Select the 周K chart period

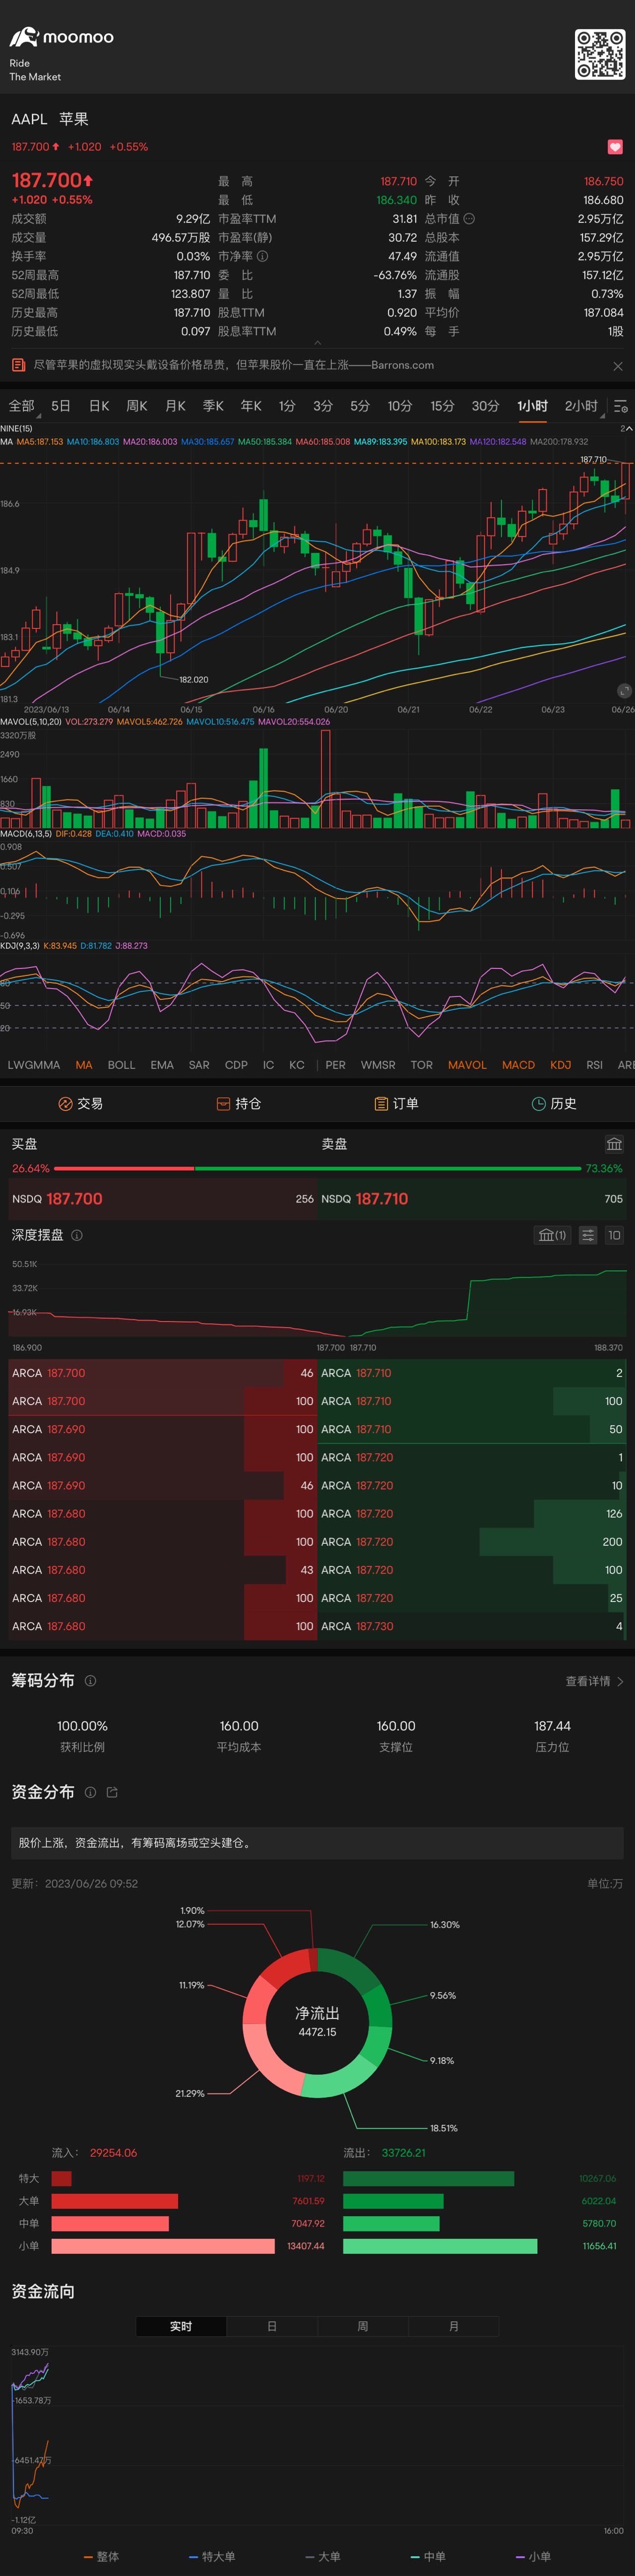tap(137, 406)
